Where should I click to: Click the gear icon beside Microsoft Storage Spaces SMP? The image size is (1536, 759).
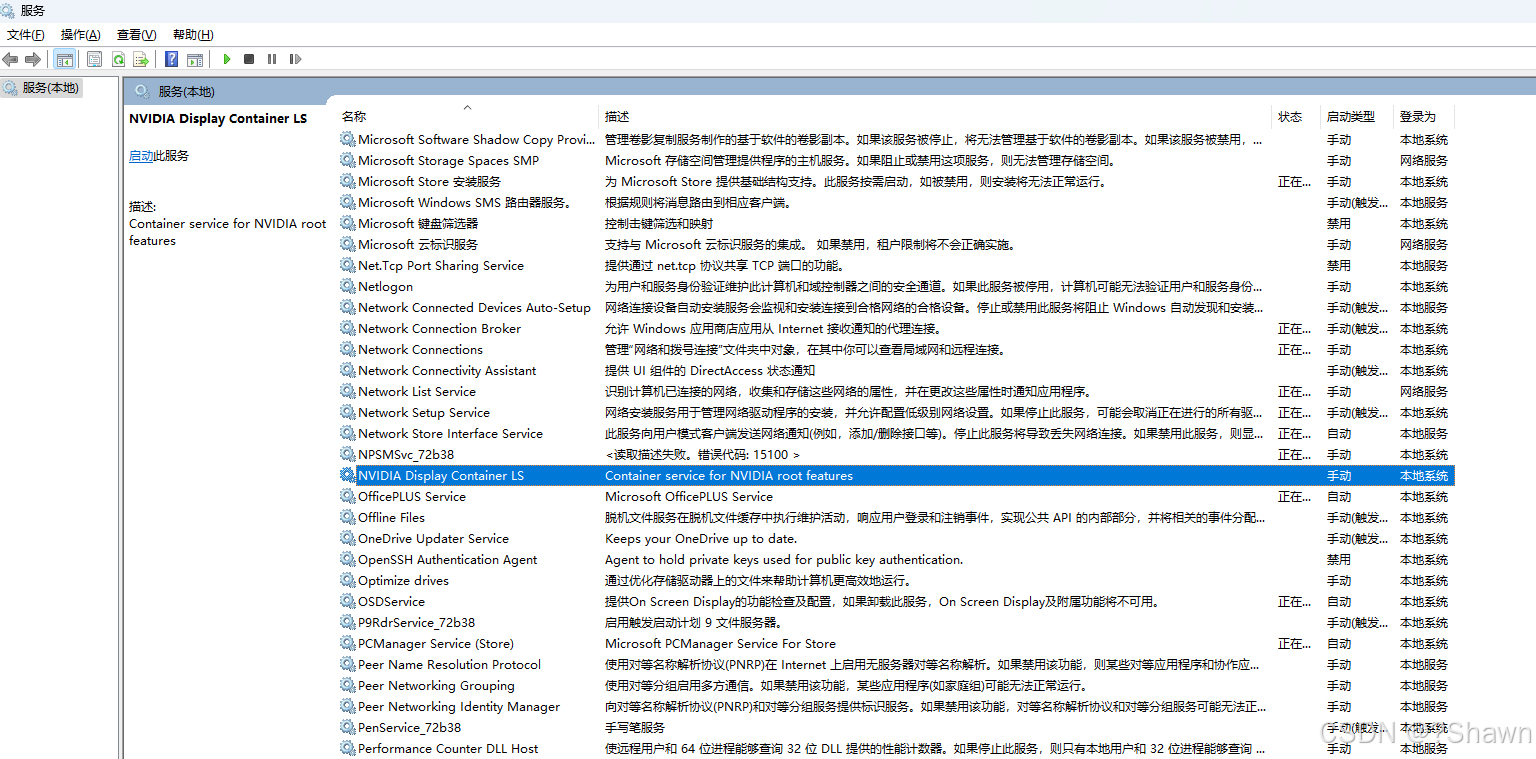(348, 160)
